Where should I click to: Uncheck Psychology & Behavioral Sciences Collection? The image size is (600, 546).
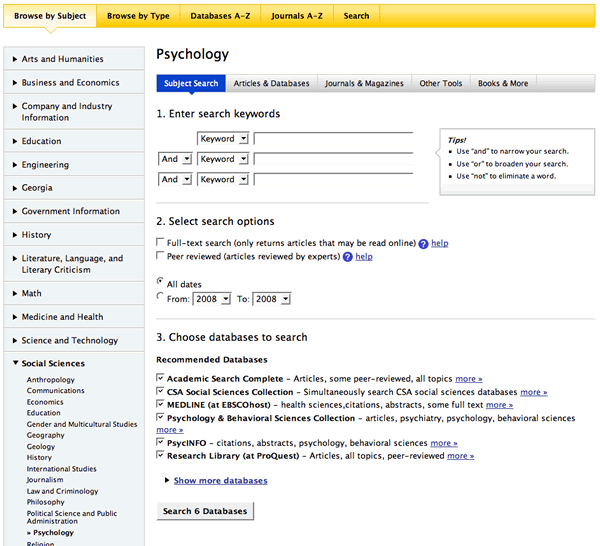(x=160, y=417)
